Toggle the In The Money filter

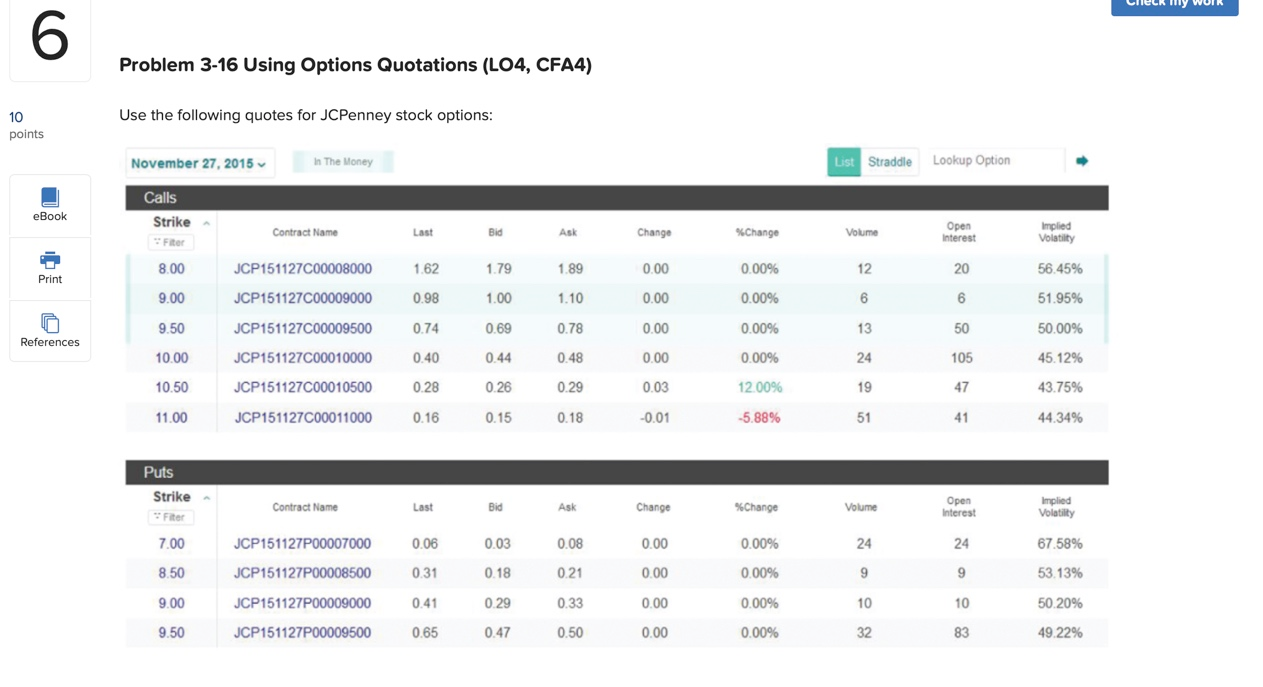point(342,160)
